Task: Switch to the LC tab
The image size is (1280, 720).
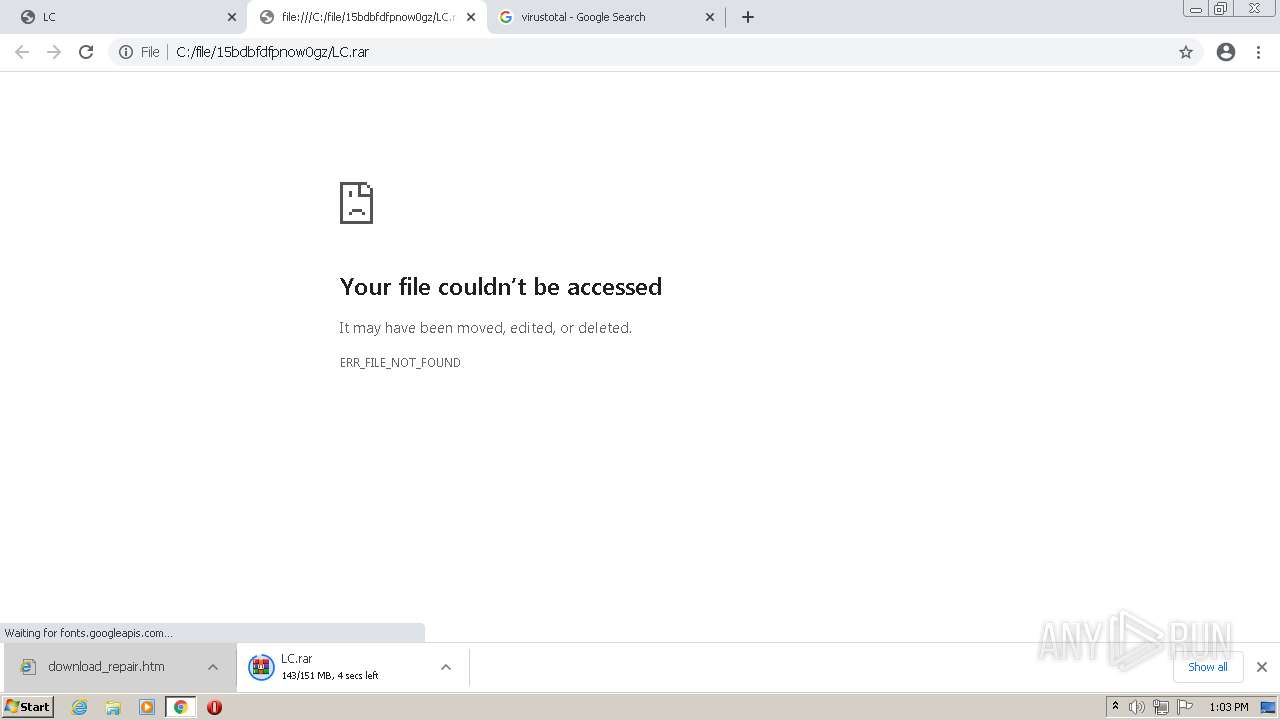Action: click(x=123, y=17)
